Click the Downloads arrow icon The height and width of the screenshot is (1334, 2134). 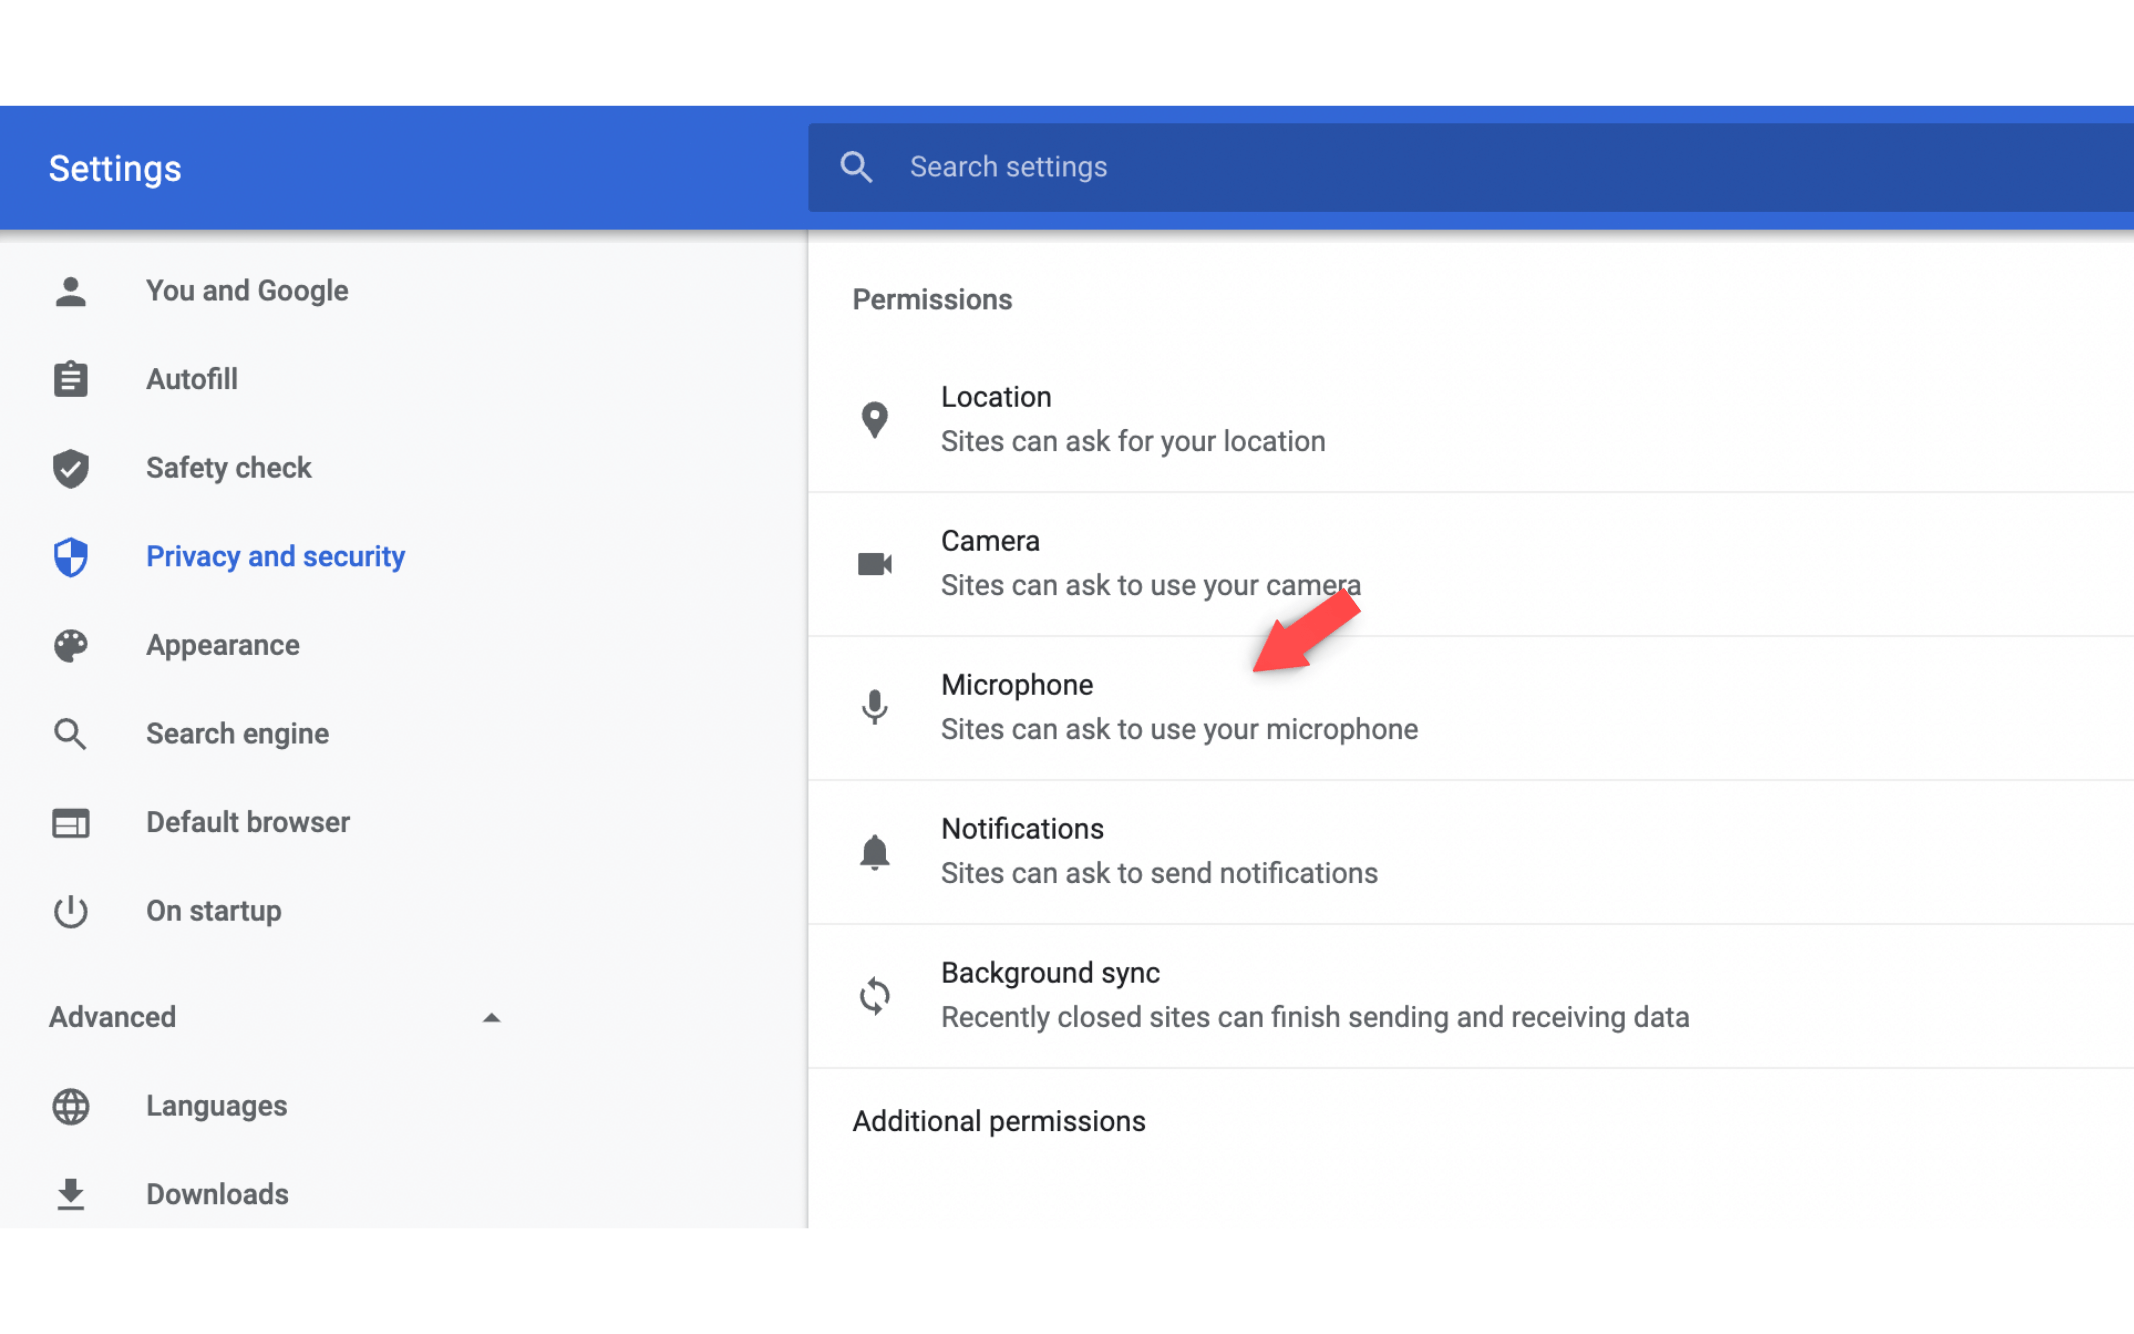70,1194
